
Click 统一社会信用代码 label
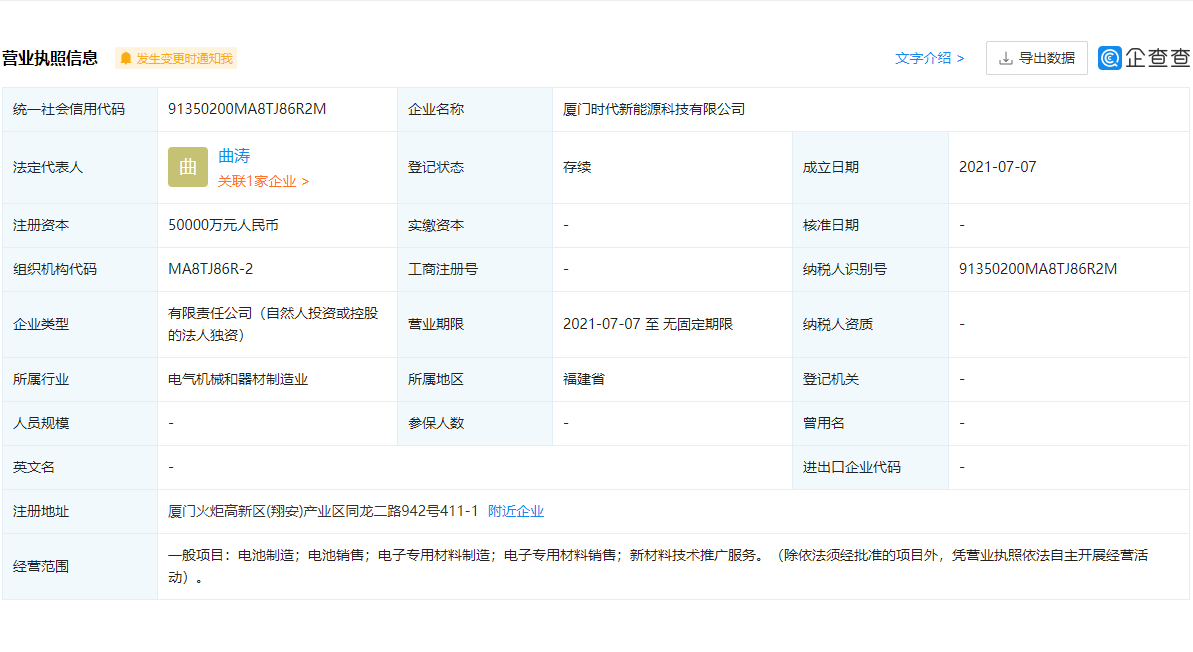point(68,110)
